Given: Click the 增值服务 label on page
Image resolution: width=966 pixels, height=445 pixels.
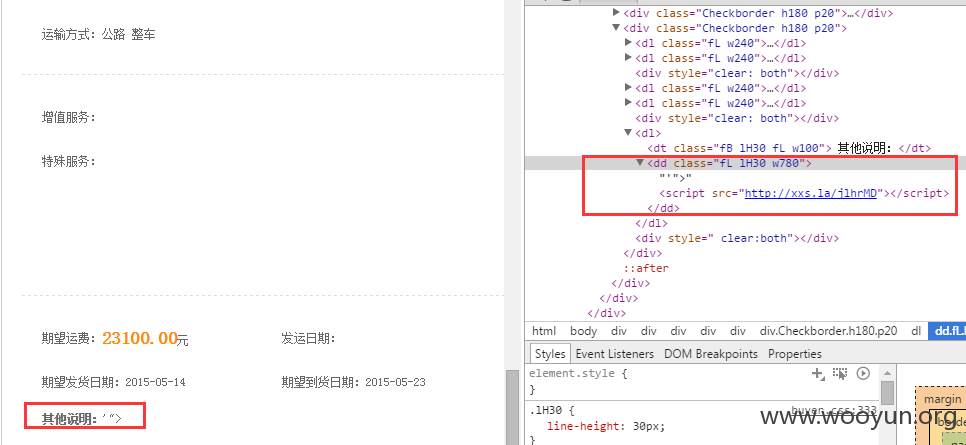Looking at the screenshot, I should coord(68,117).
